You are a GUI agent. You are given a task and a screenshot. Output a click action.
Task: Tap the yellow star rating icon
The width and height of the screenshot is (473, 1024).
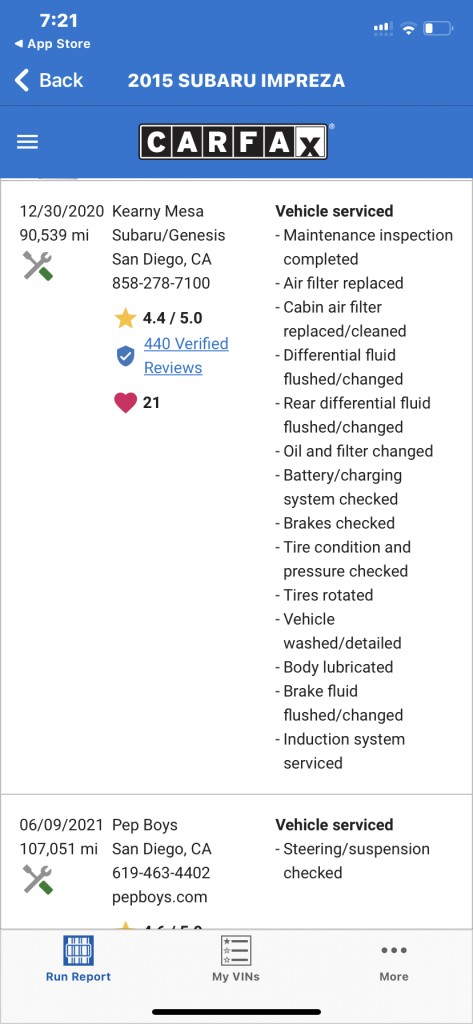tap(125, 319)
